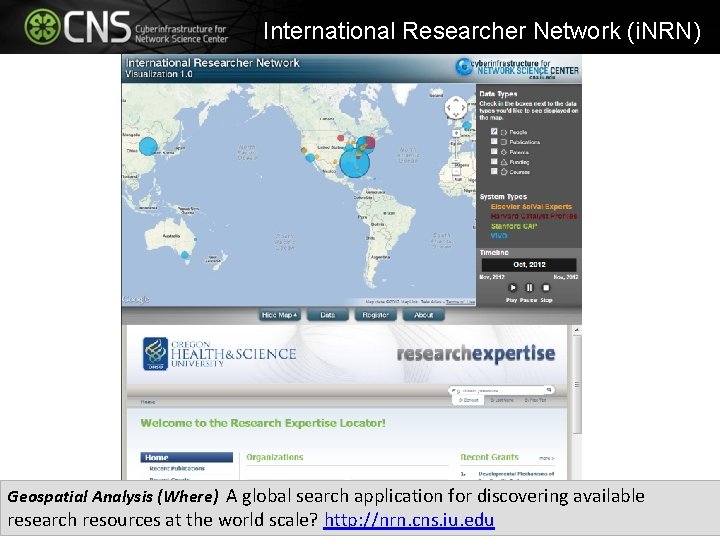The image size is (720, 540).
Task: Click the Oct, 2012 timeline display
Action: click(x=529, y=264)
